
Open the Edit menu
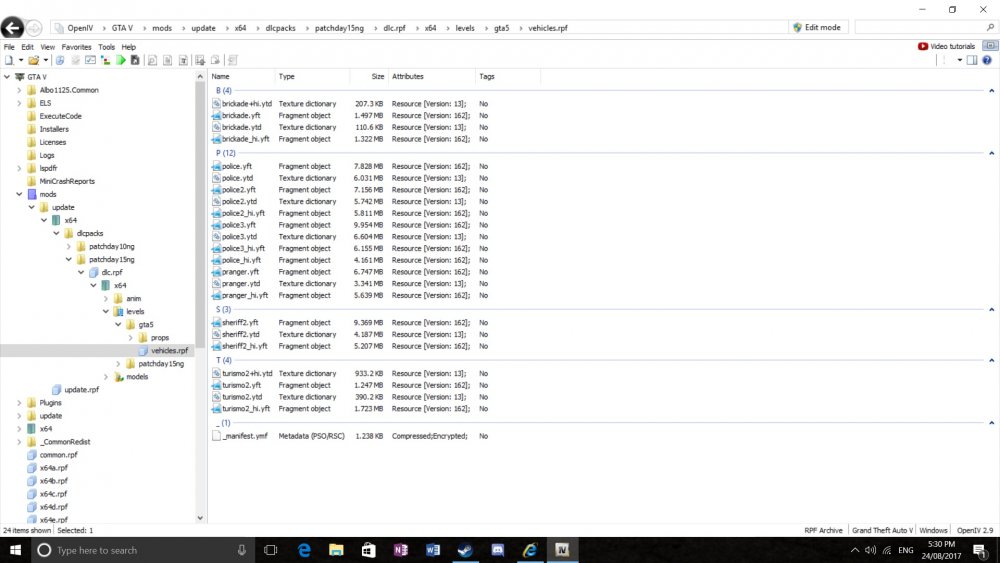(x=27, y=47)
